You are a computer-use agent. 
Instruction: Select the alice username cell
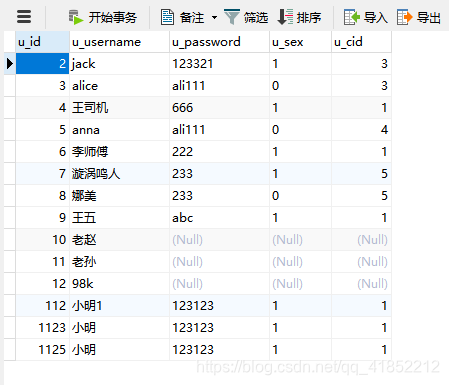point(119,86)
